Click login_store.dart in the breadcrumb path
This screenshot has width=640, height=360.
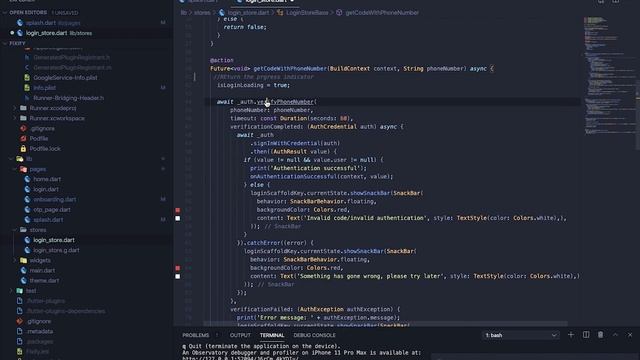click(x=248, y=13)
